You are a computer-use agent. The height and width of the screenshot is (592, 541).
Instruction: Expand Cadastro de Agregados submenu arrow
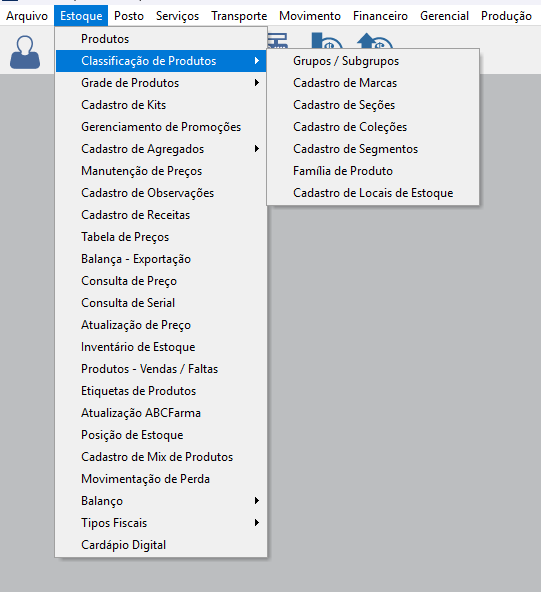pos(257,149)
